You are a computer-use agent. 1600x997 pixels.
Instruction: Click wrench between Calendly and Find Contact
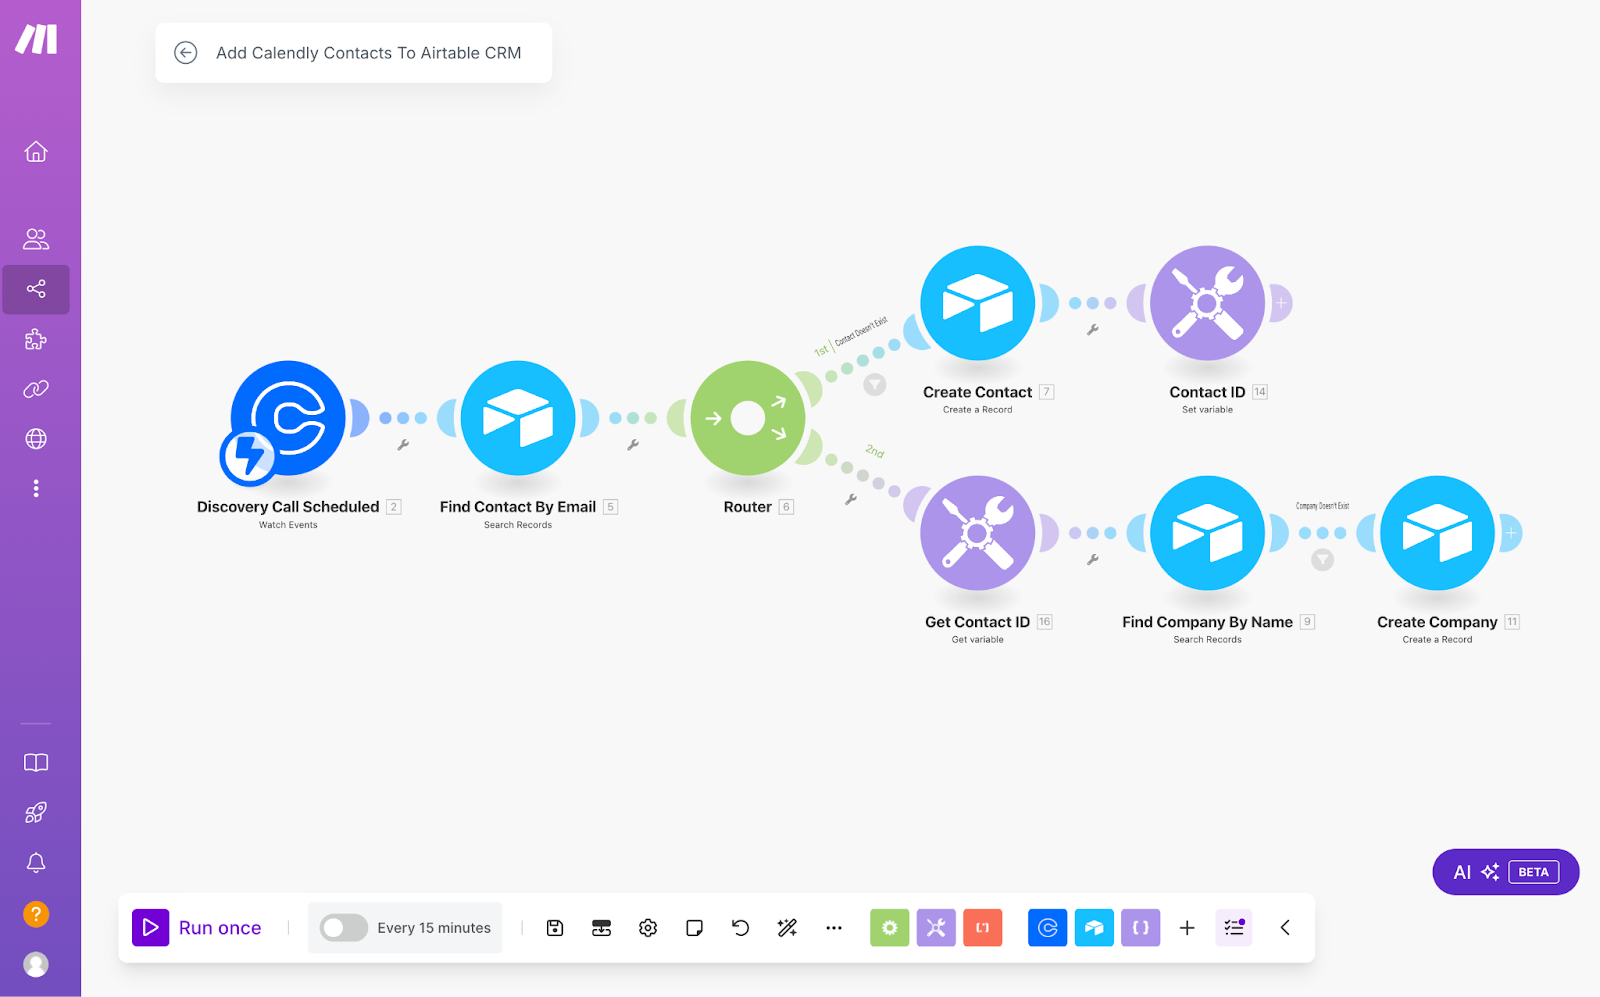tap(403, 445)
